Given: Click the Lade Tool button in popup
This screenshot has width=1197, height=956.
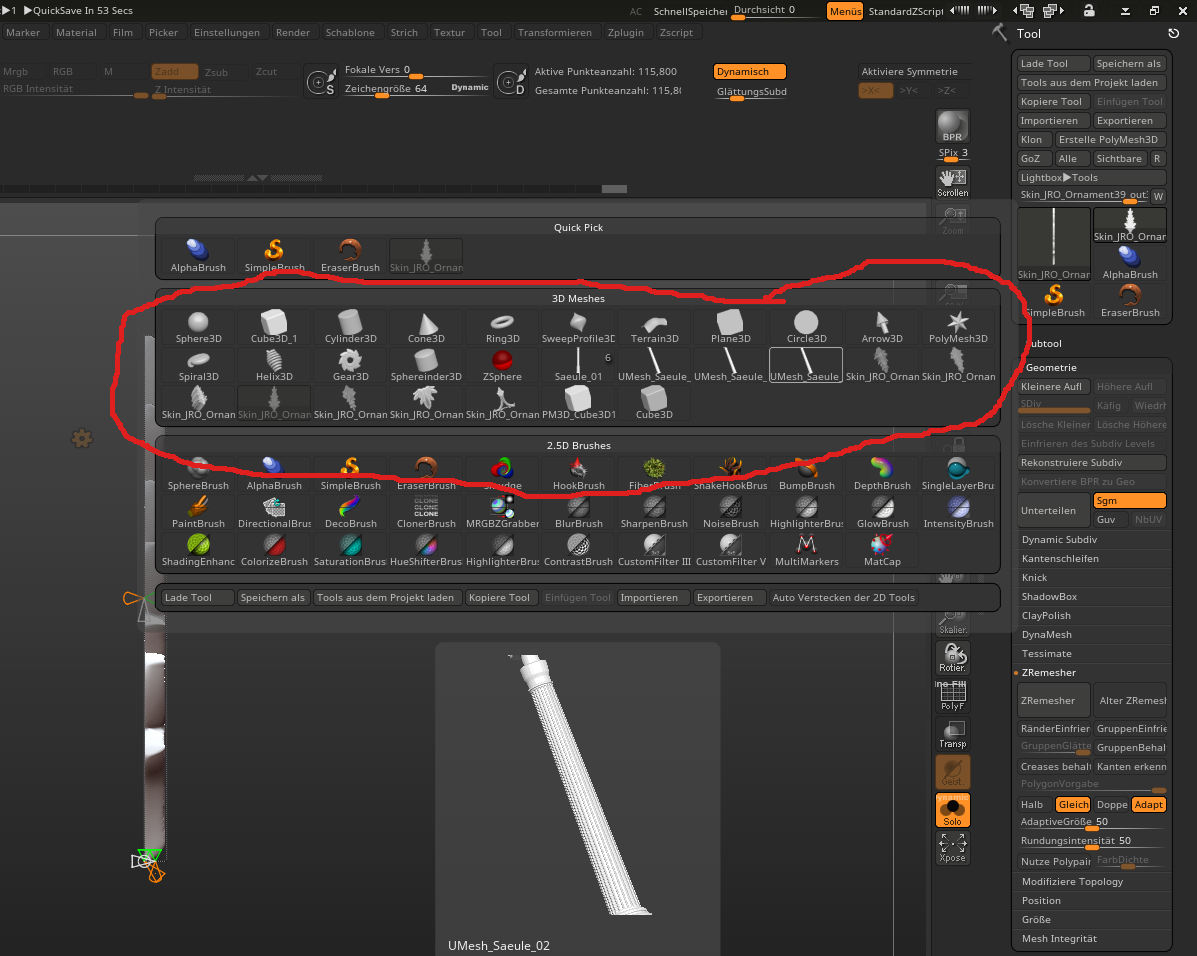Looking at the screenshot, I should point(196,598).
